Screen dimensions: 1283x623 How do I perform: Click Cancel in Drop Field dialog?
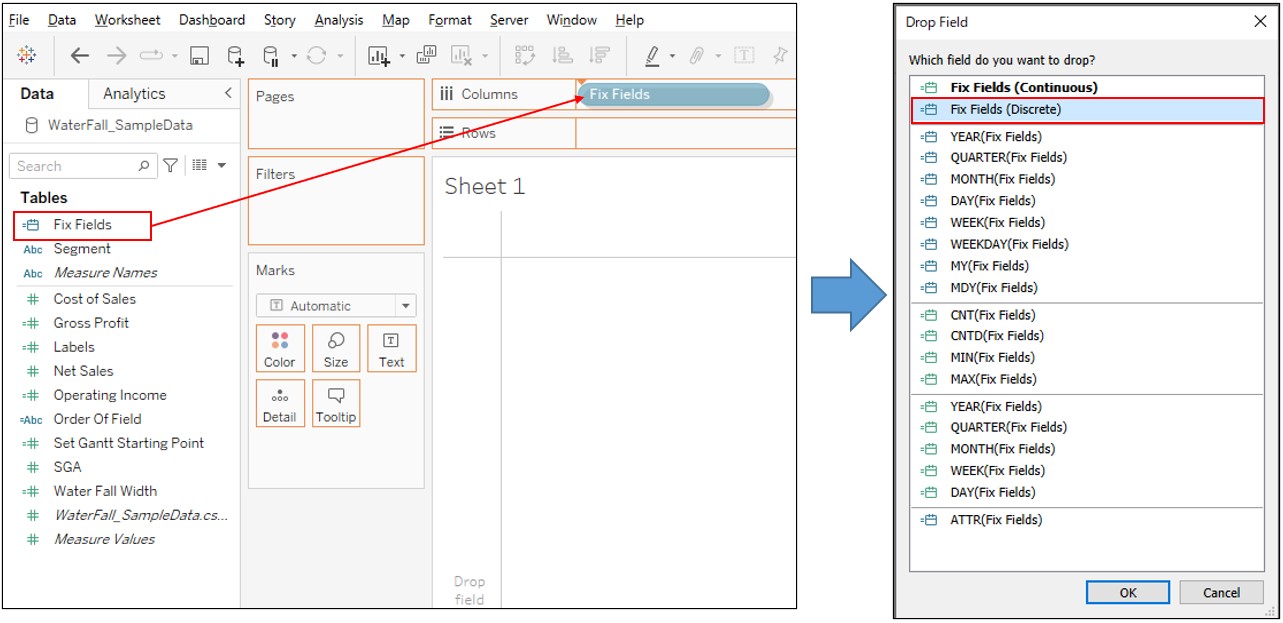pyautogui.click(x=1221, y=592)
